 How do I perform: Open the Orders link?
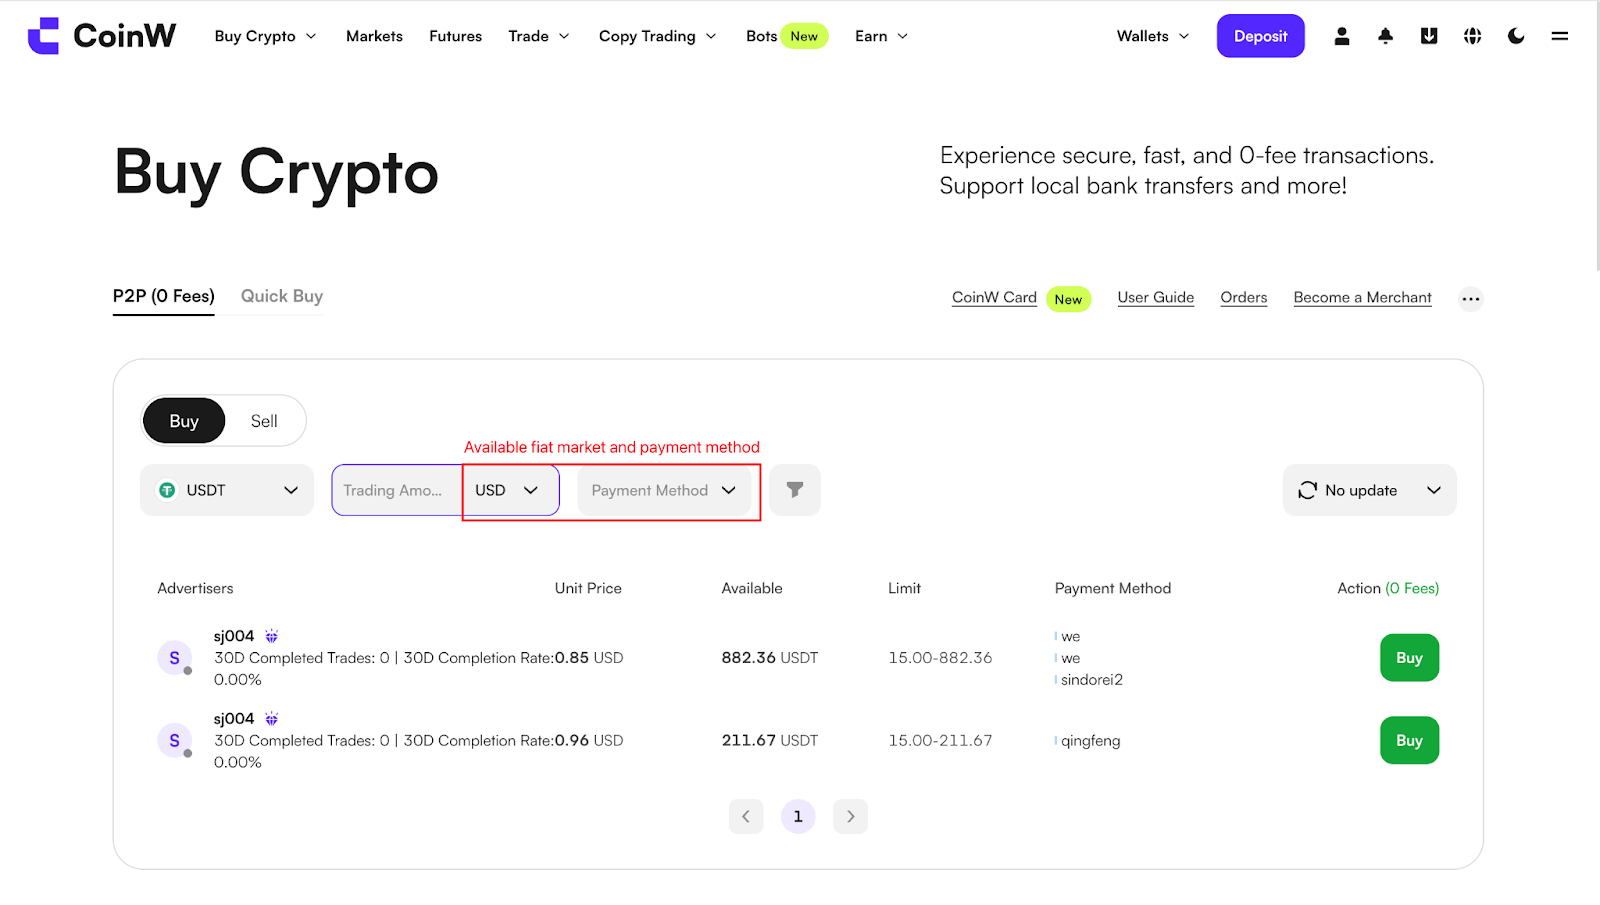[1244, 298]
